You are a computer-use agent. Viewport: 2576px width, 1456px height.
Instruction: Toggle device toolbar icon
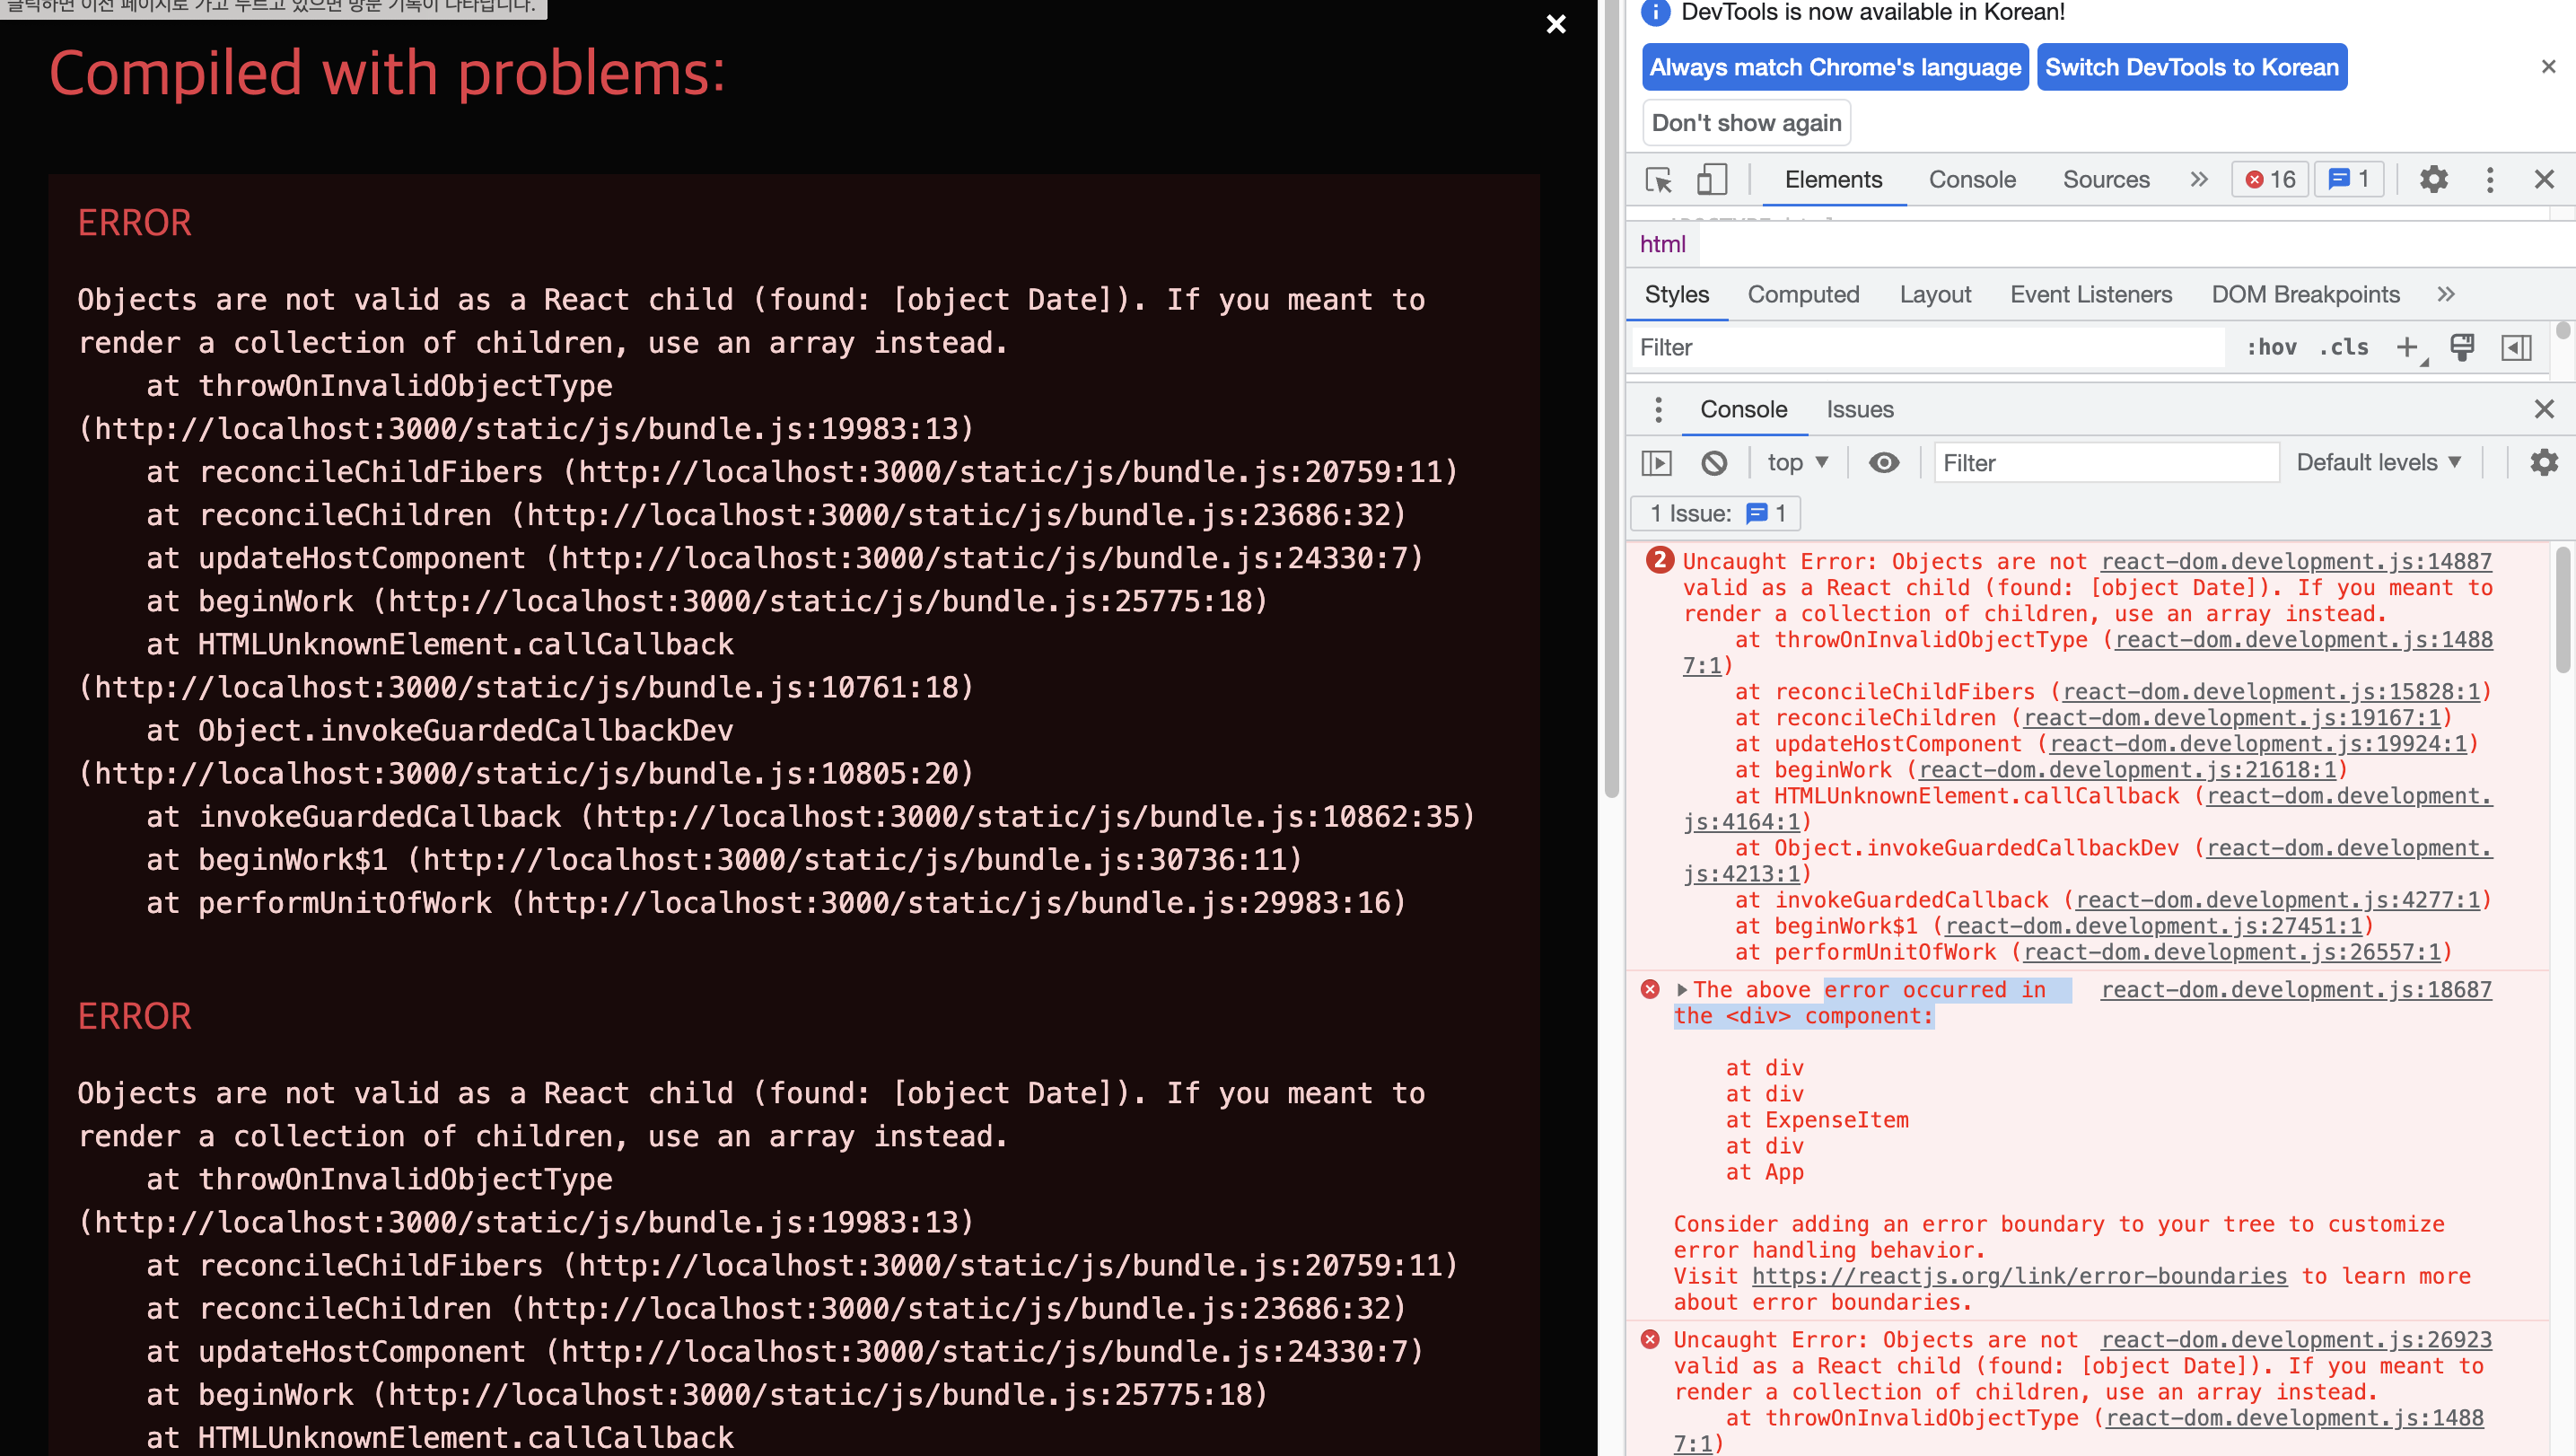pos(1711,180)
